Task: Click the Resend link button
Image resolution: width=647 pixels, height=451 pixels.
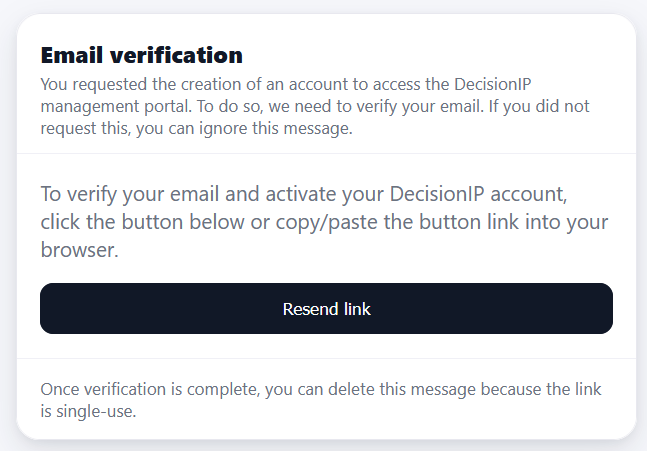Action: [x=326, y=309]
